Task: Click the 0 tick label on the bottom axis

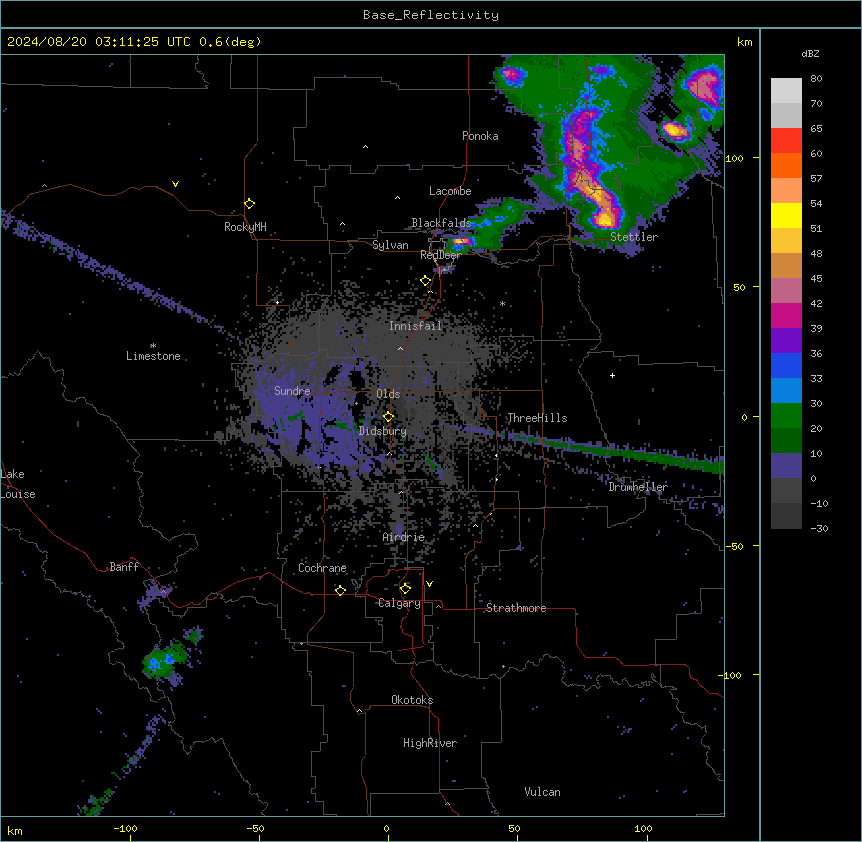Action: click(386, 828)
